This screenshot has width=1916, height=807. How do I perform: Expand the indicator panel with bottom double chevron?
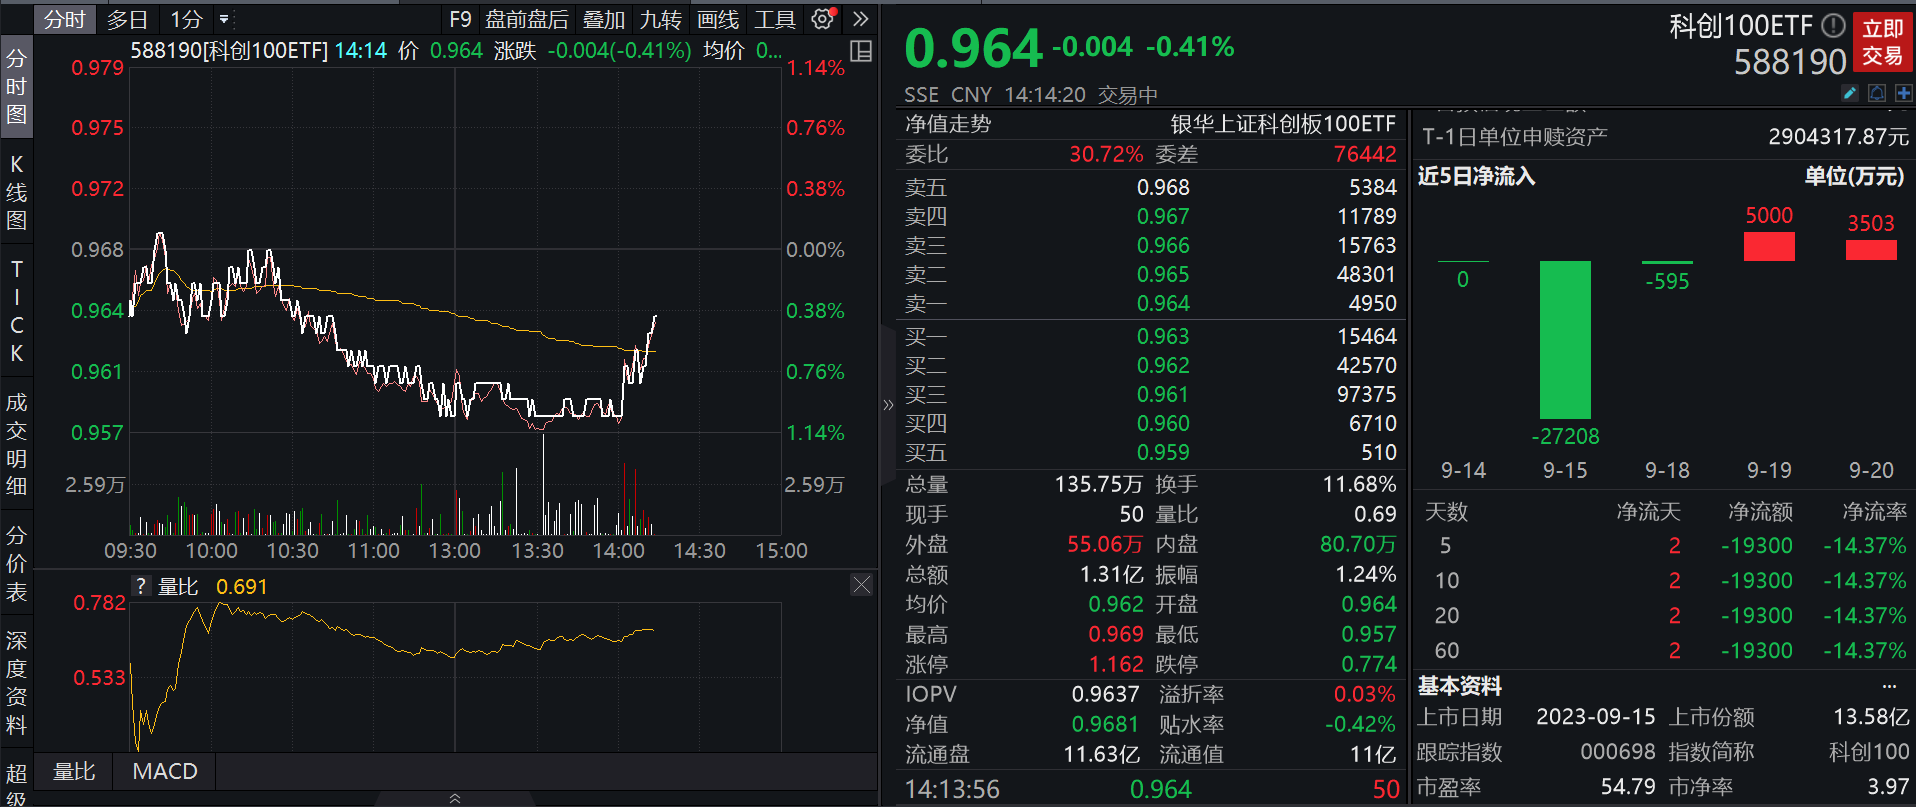(455, 798)
